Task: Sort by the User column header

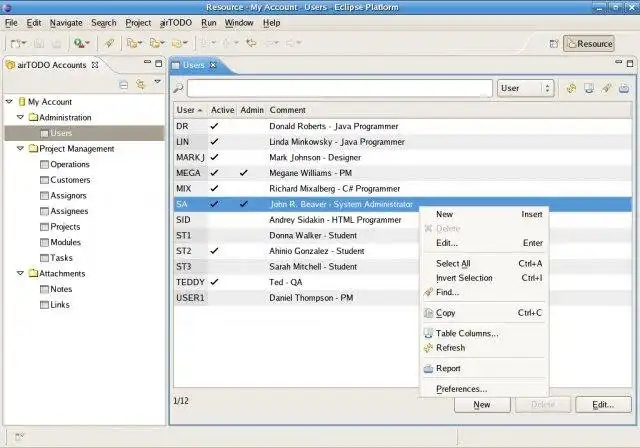Action: tap(190, 110)
